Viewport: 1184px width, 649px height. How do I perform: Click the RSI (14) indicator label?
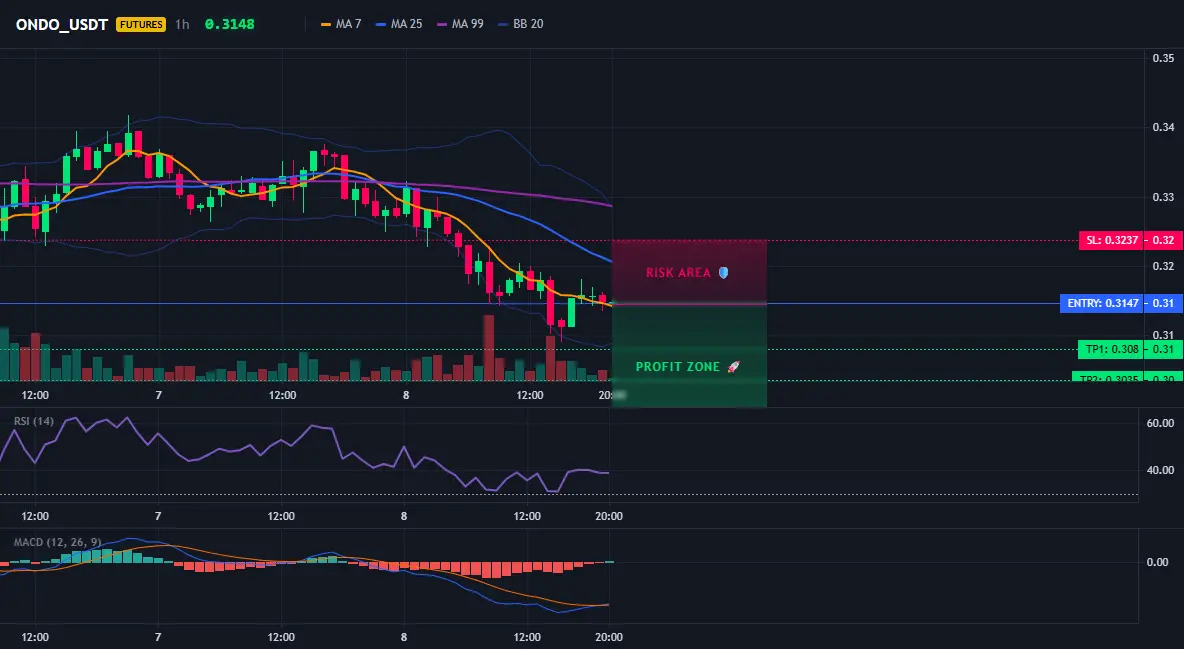pyautogui.click(x=34, y=421)
